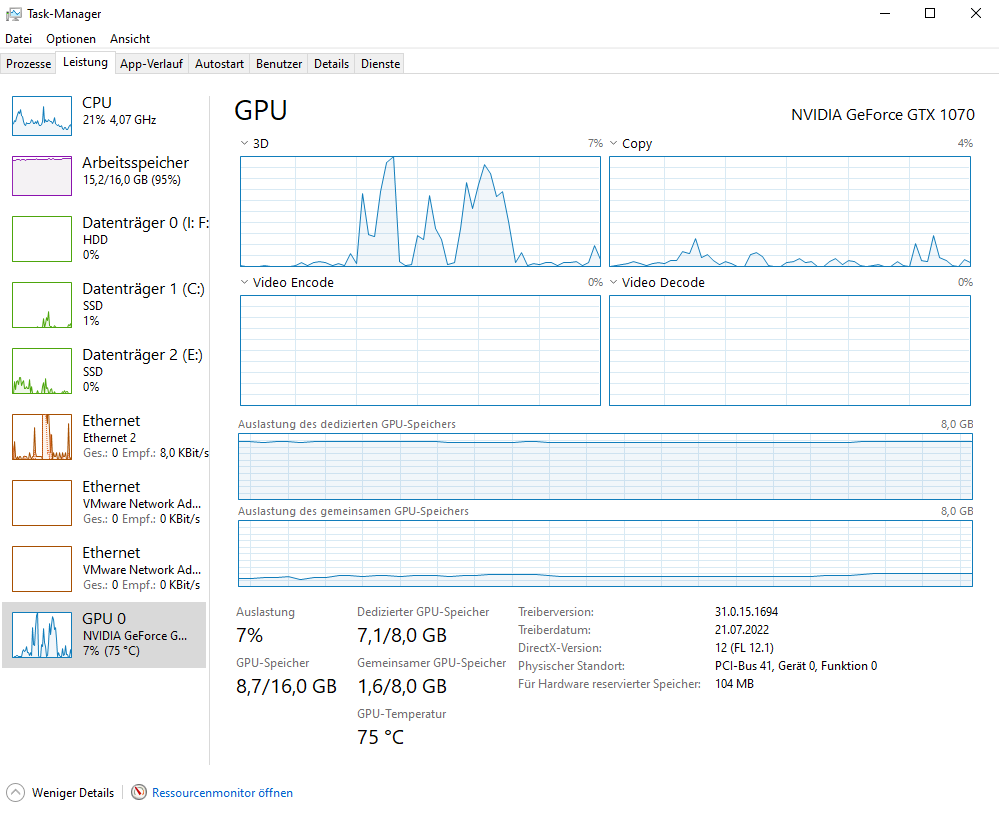Click the Datenträger 1 graph thumbnail
Viewport: 999px width, 814px height.
pyautogui.click(x=42, y=304)
